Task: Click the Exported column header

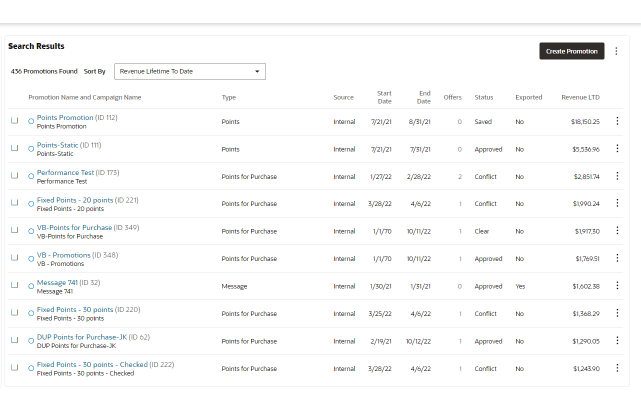Action: [x=529, y=97]
